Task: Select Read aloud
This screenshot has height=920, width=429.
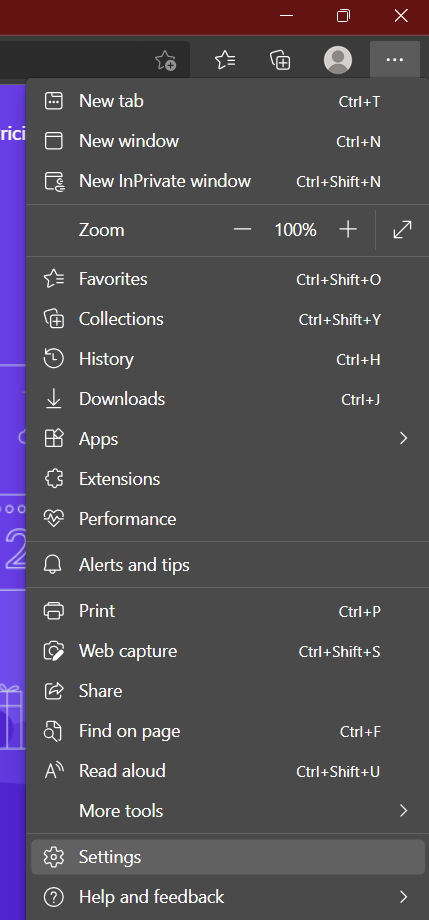Action: pos(228,771)
